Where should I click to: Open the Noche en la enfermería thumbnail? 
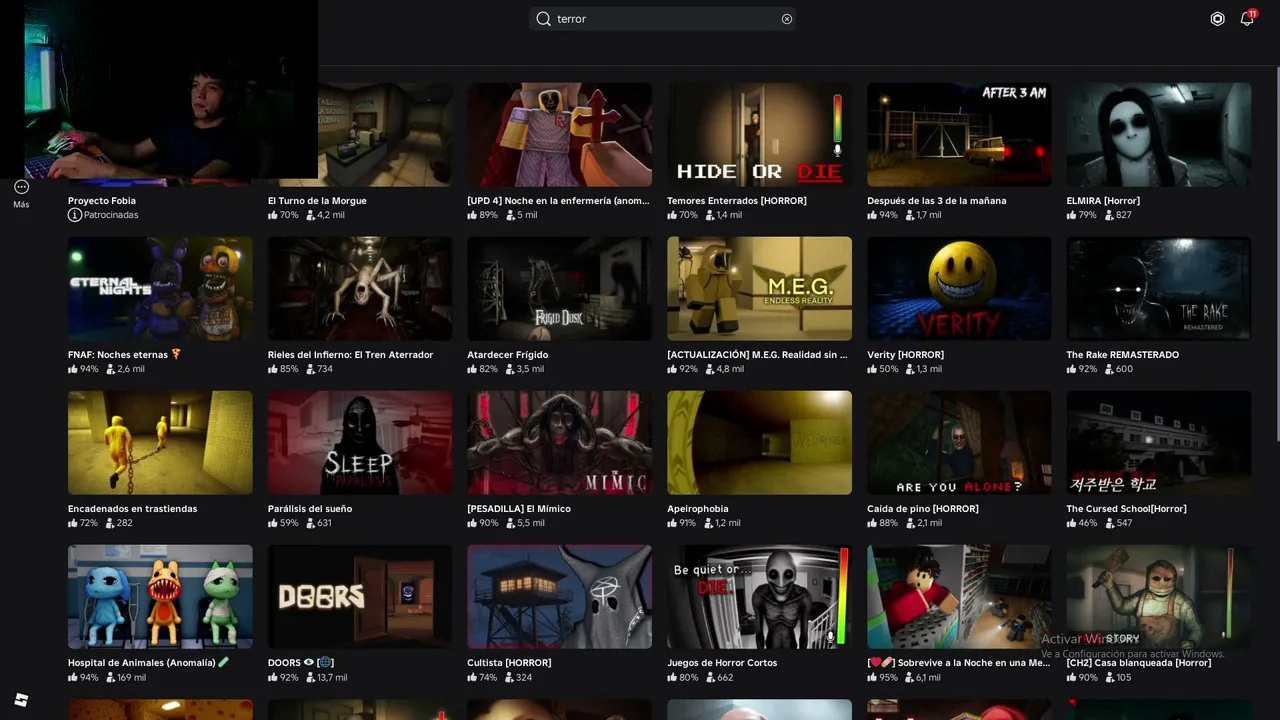[x=560, y=134]
